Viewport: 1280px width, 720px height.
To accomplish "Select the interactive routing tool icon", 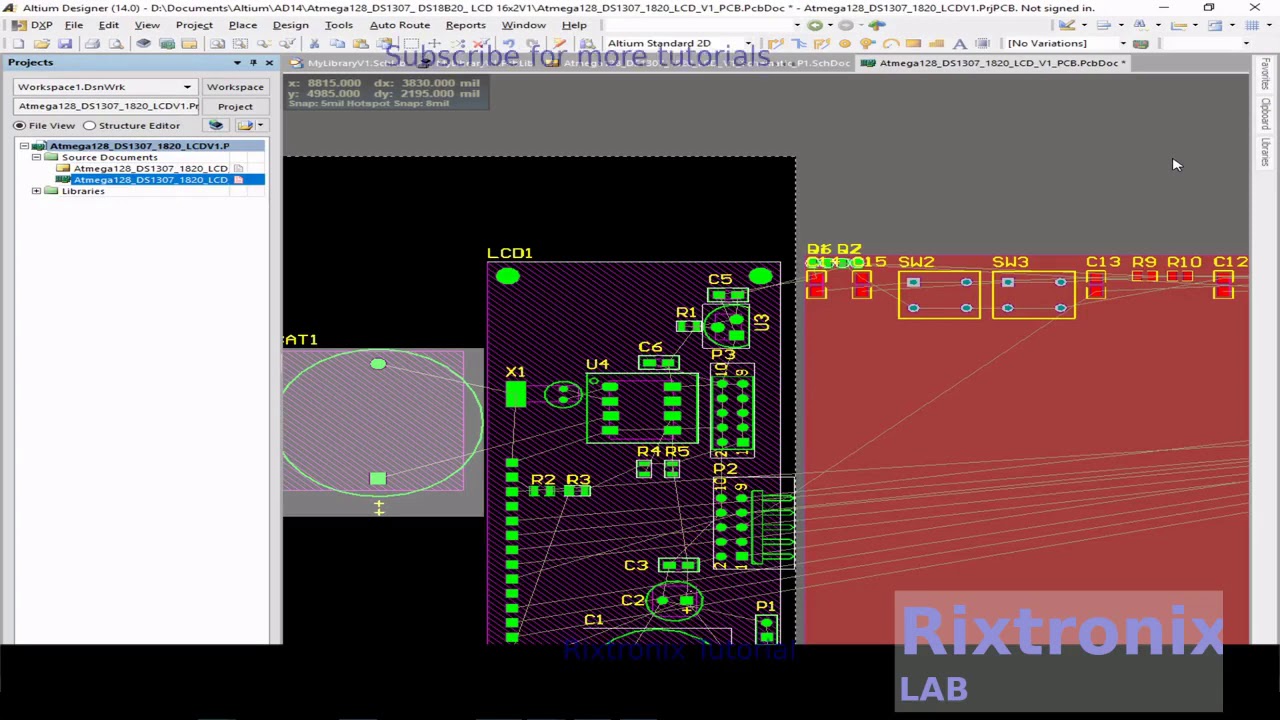I will (x=775, y=44).
